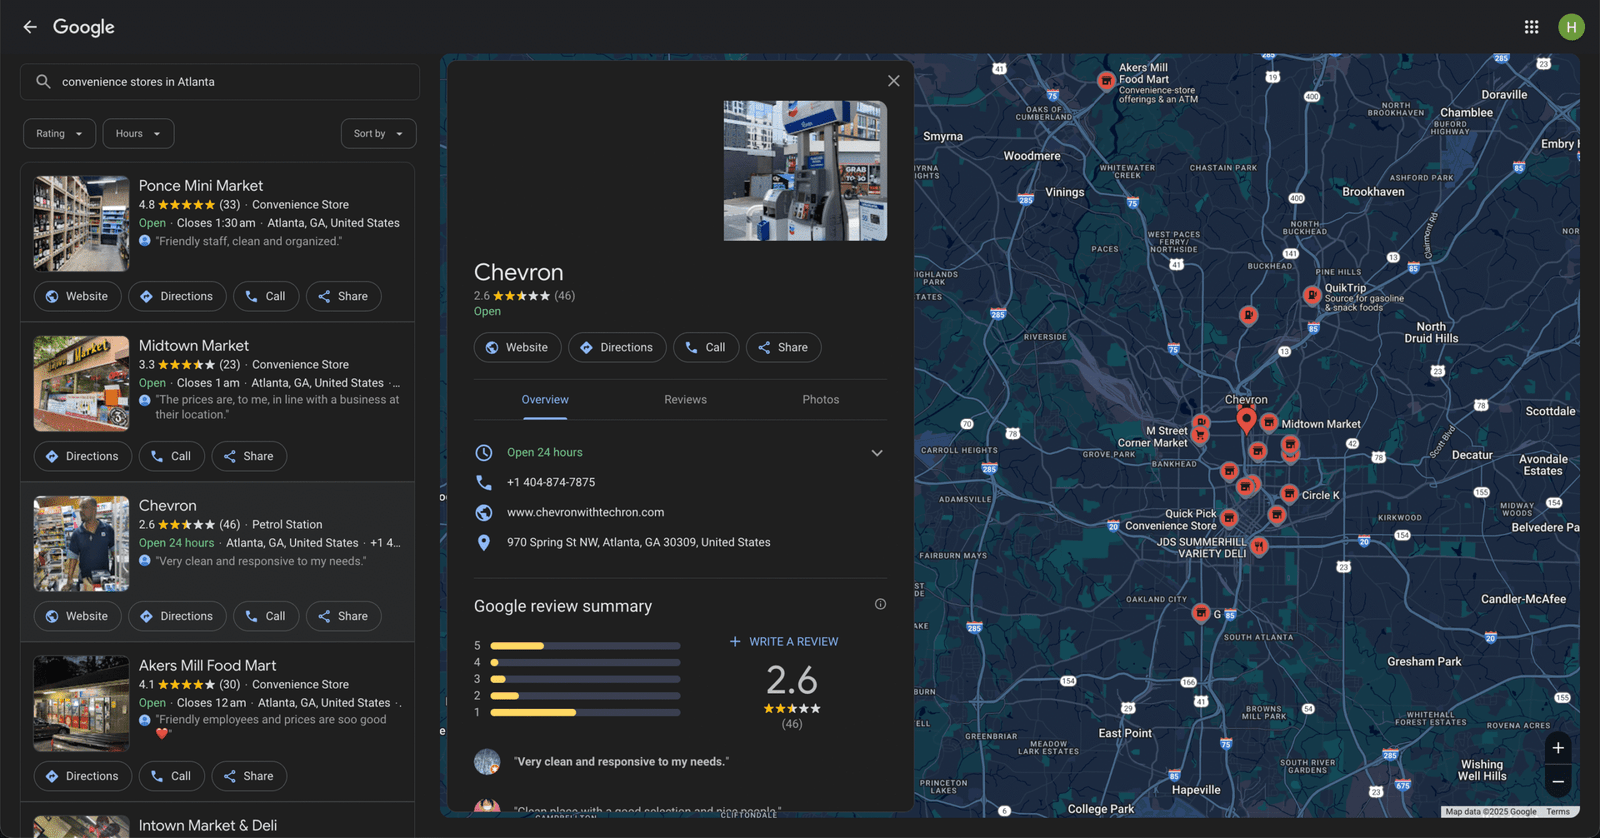Click Chevron list item Directions button
The width and height of the screenshot is (1600, 838).
point(177,617)
